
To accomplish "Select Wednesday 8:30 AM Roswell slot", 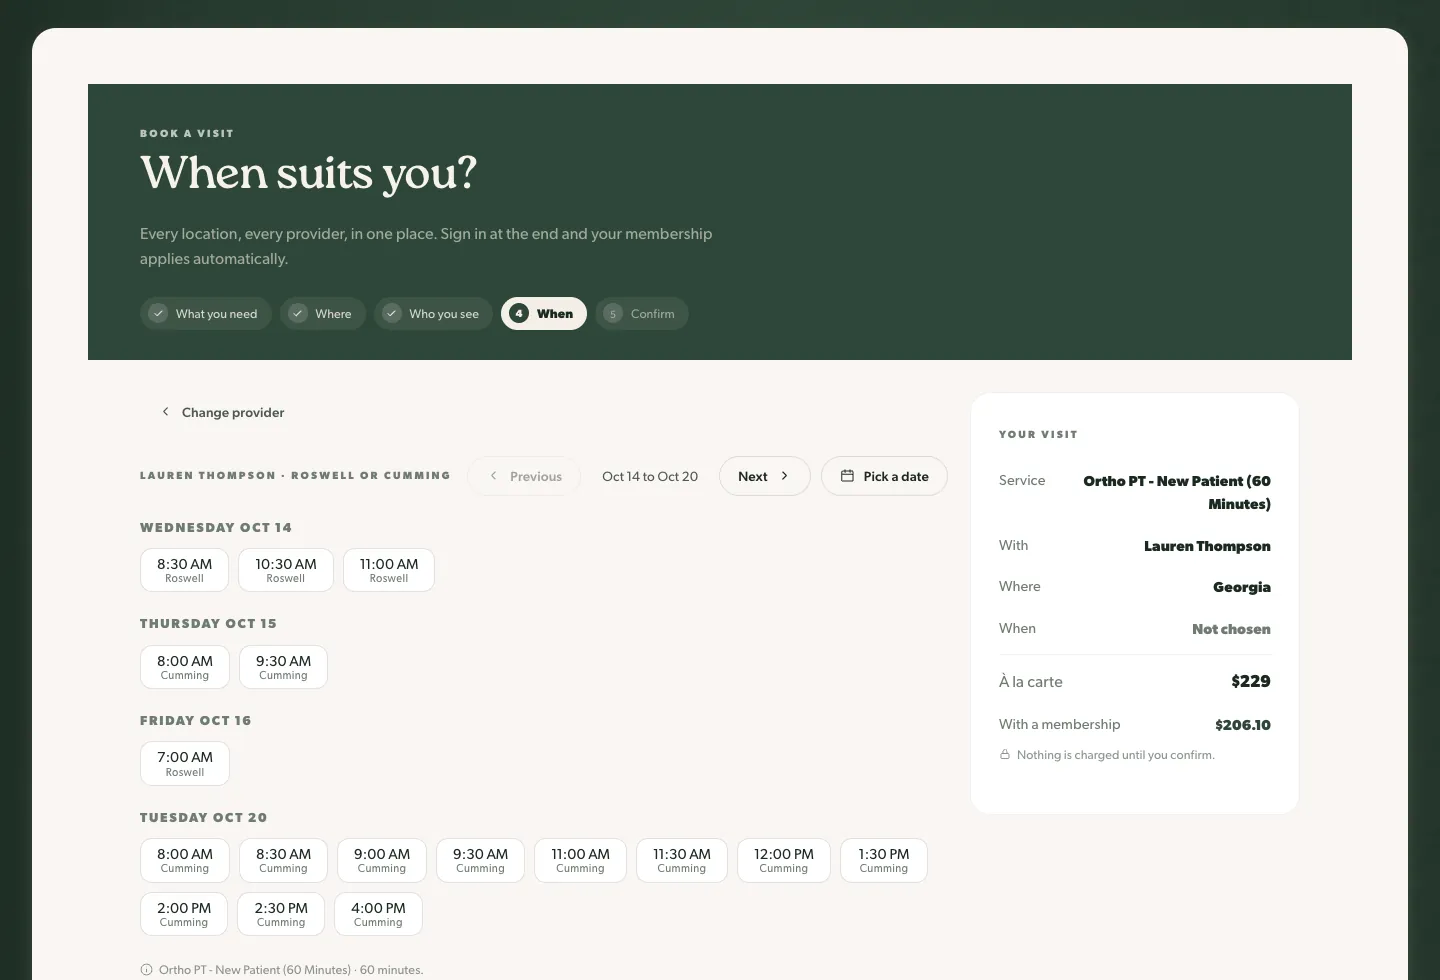I will coord(184,570).
